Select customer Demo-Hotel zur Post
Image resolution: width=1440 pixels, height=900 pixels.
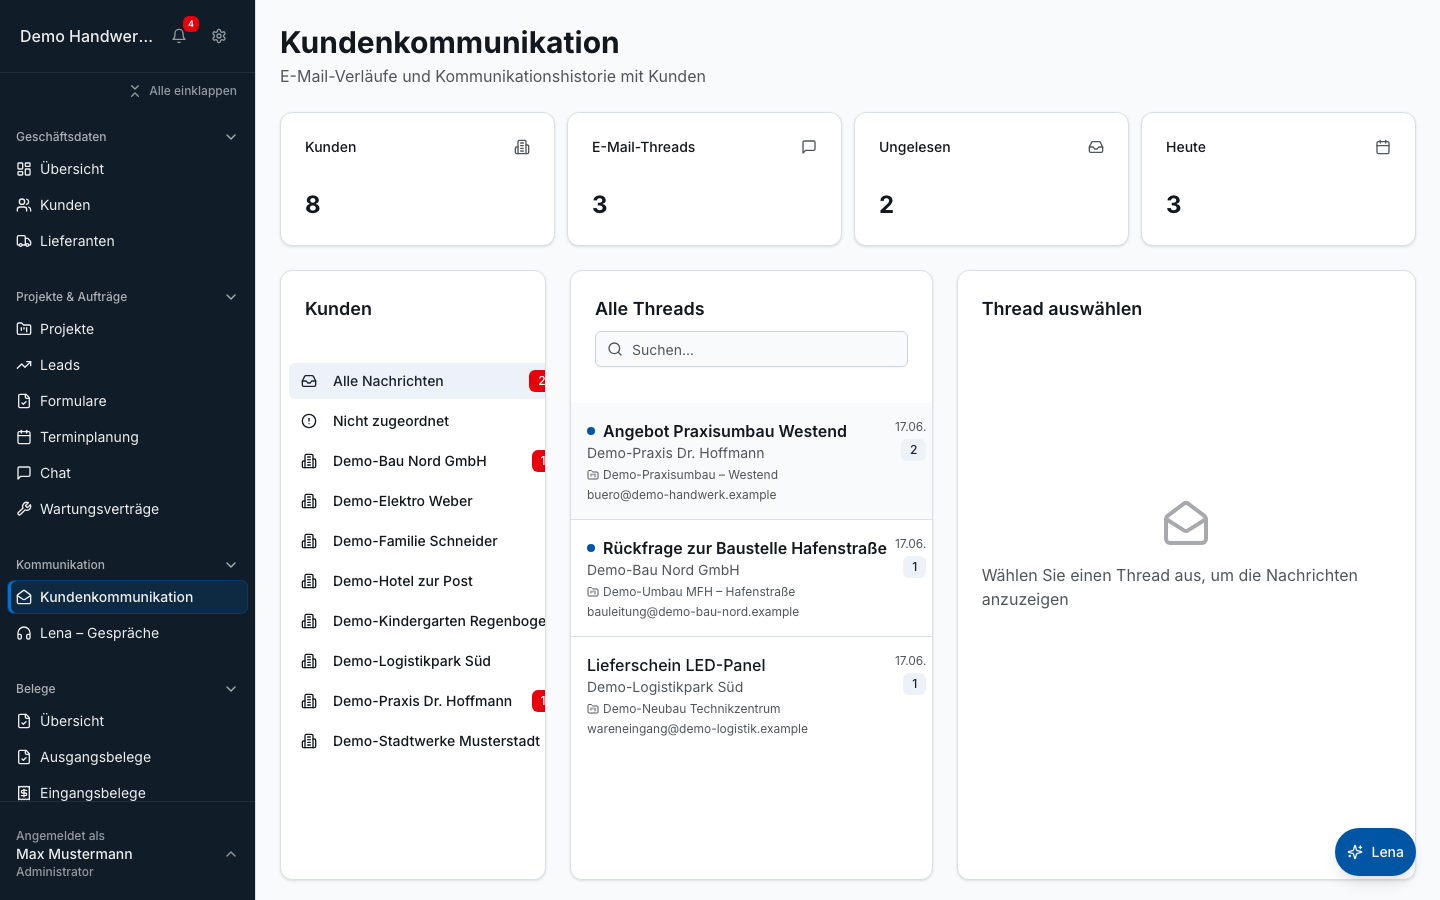point(417,581)
